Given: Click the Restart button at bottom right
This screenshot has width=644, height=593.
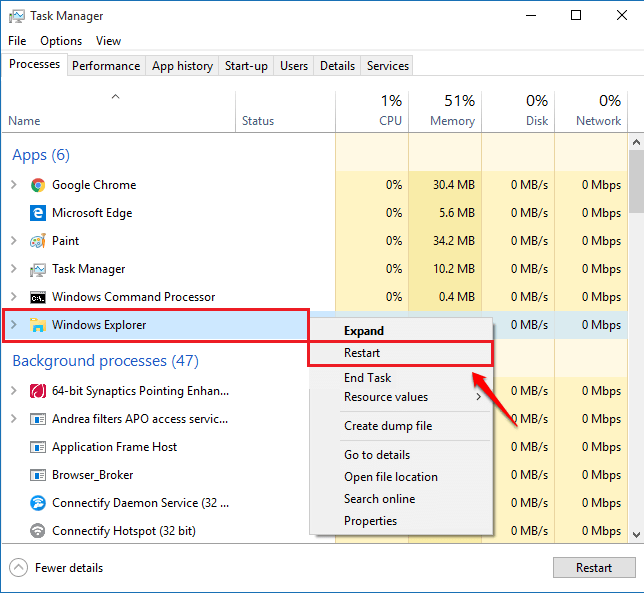Looking at the screenshot, I should tap(594, 568).
